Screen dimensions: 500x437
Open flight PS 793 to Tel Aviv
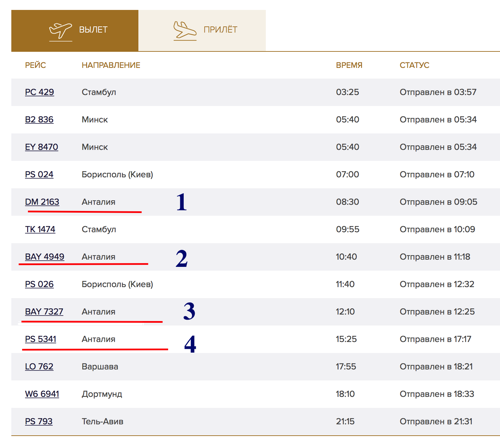point(39,421)
